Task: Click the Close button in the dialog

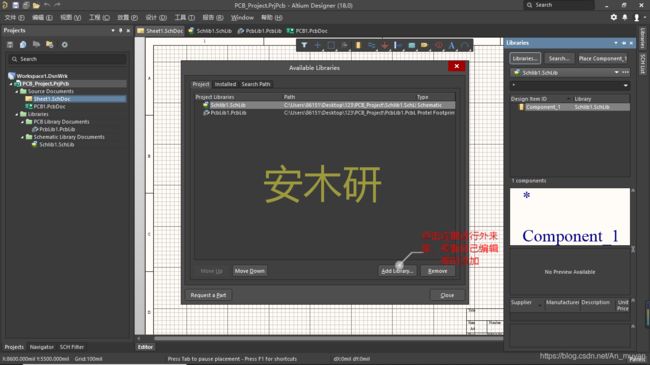Action: (447, 295)
